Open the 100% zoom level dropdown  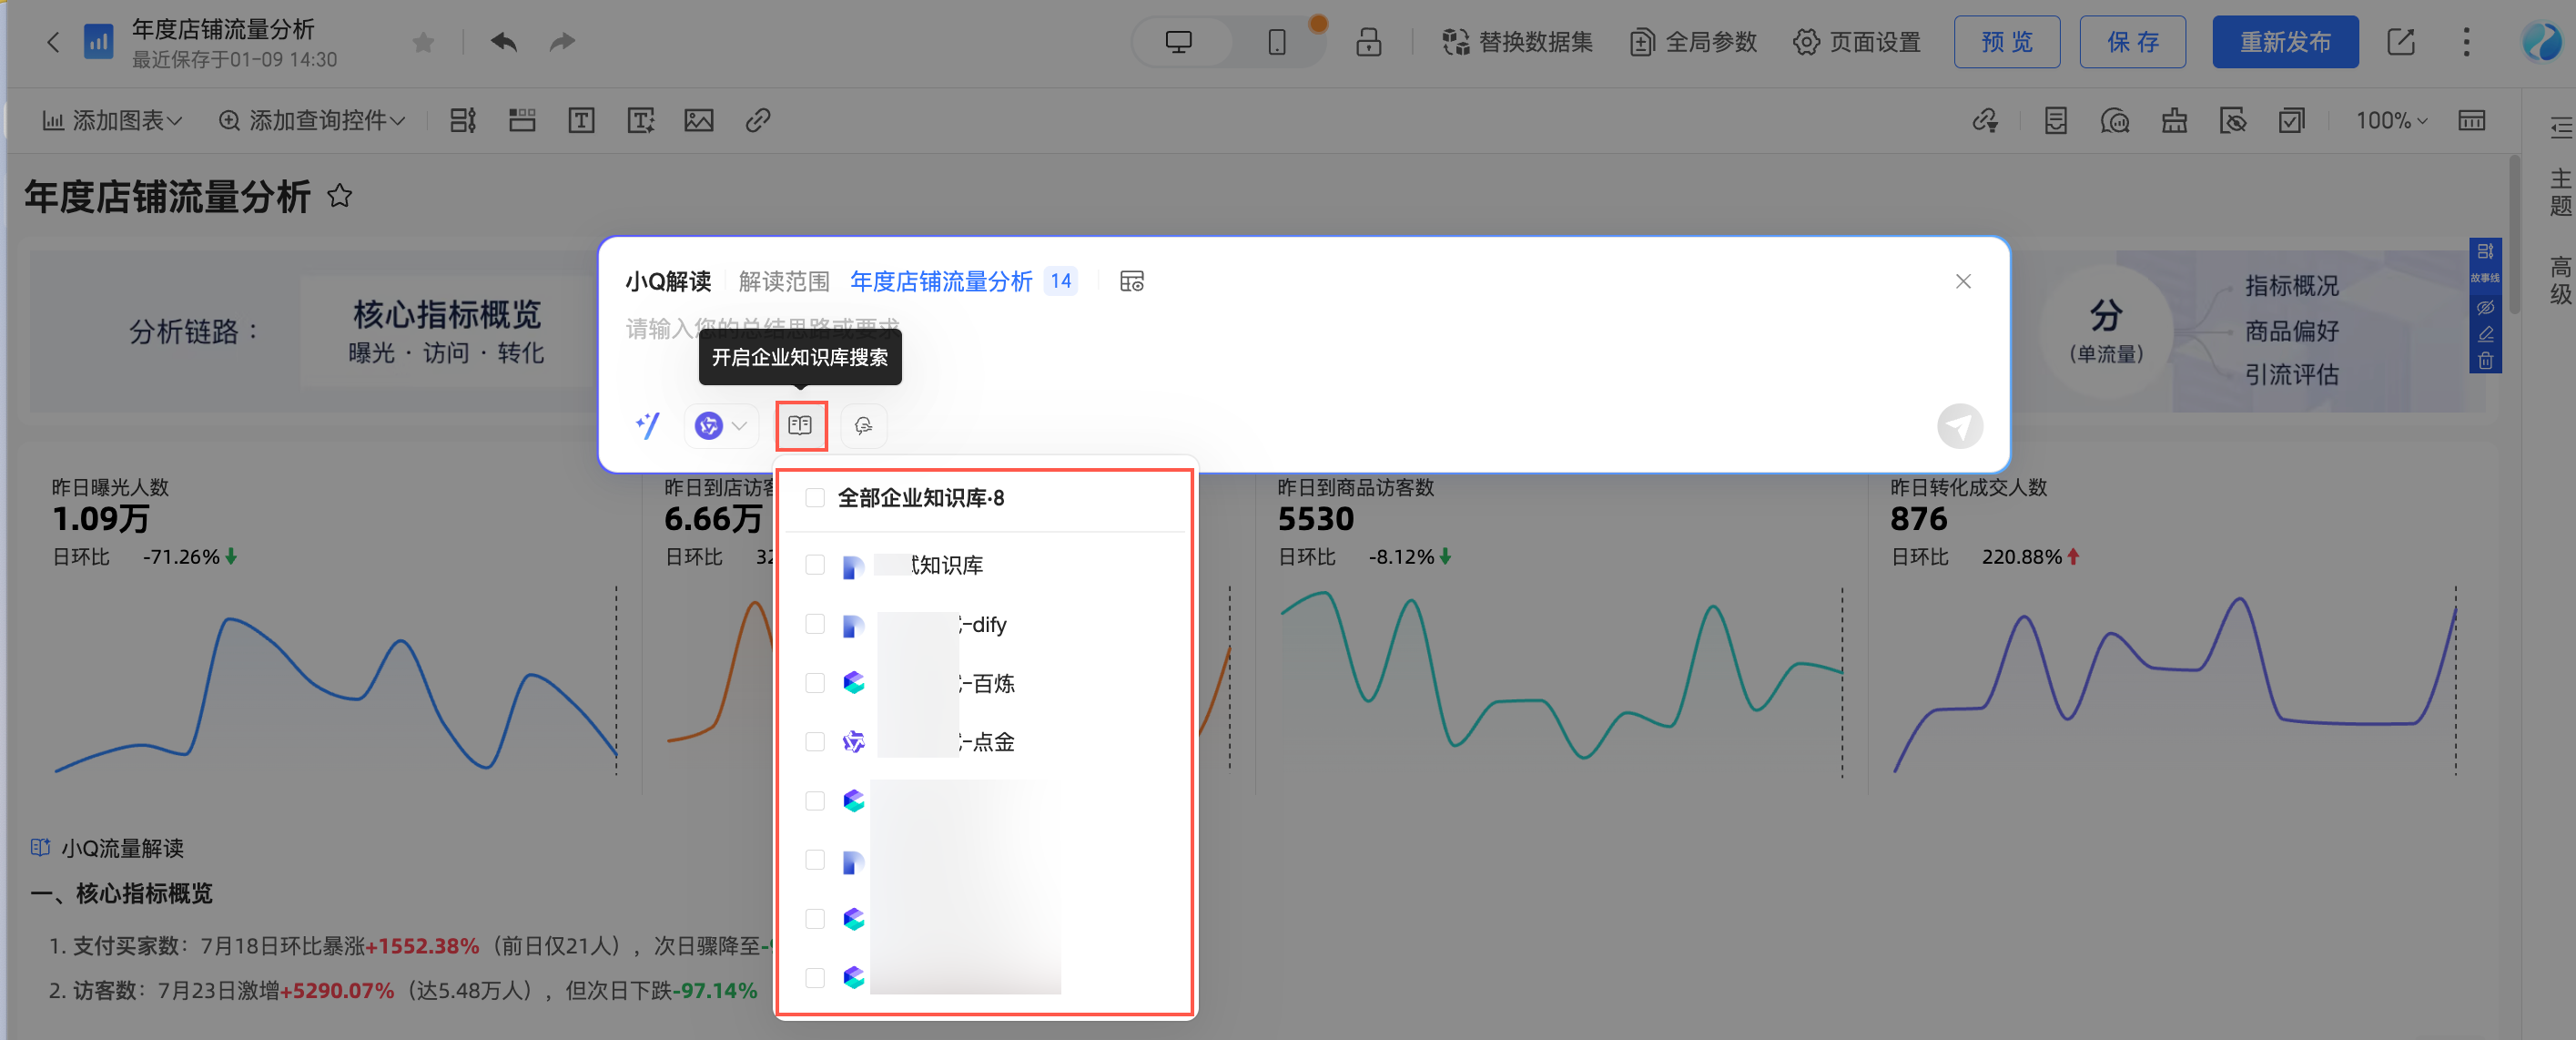[x=2390, y=121]
